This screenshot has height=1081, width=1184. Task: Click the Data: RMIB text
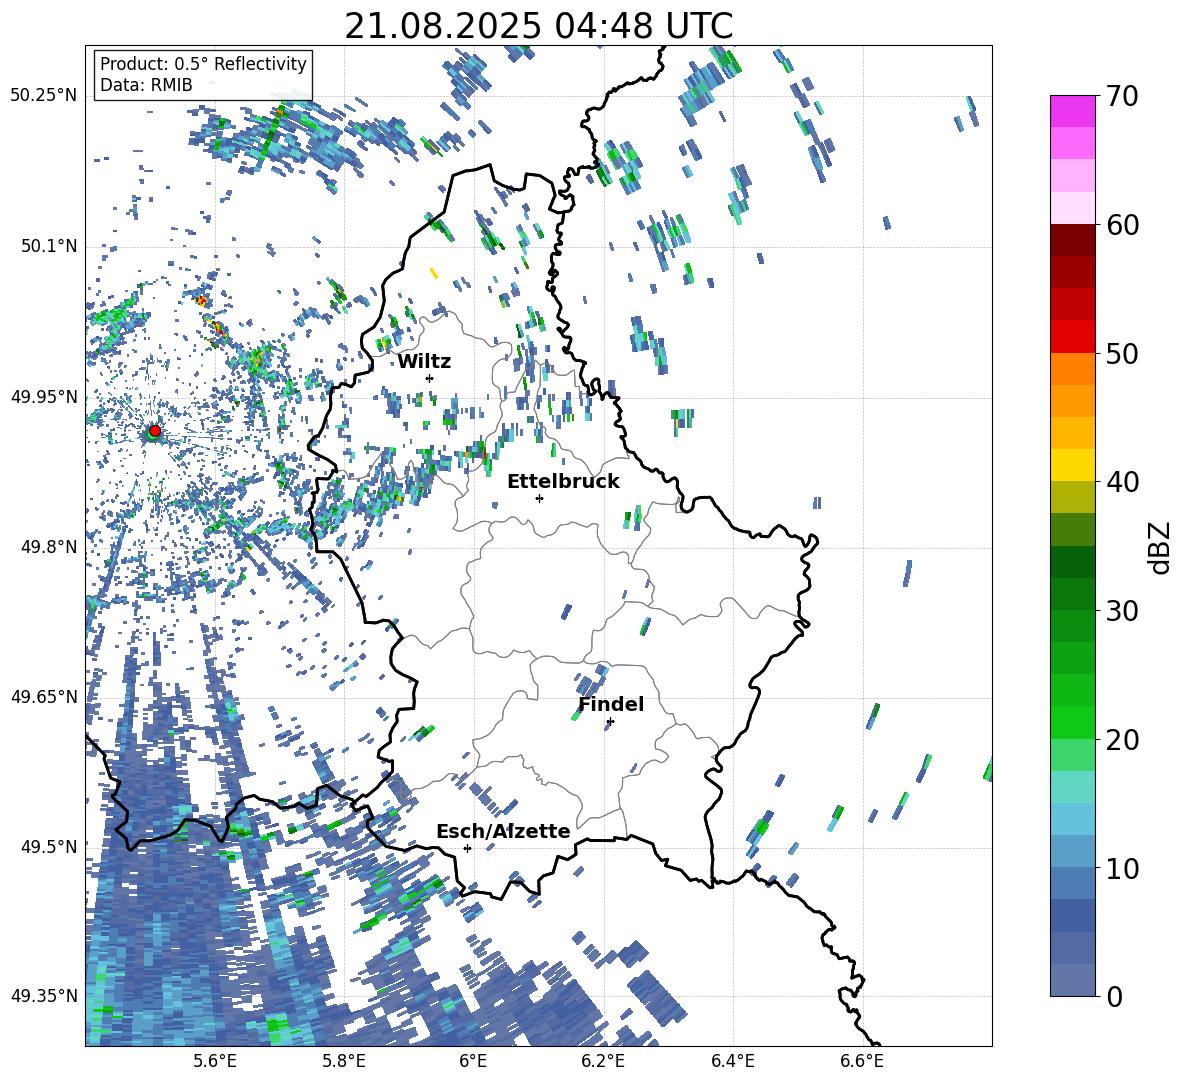pyautogui.click(x=146, y=85)
